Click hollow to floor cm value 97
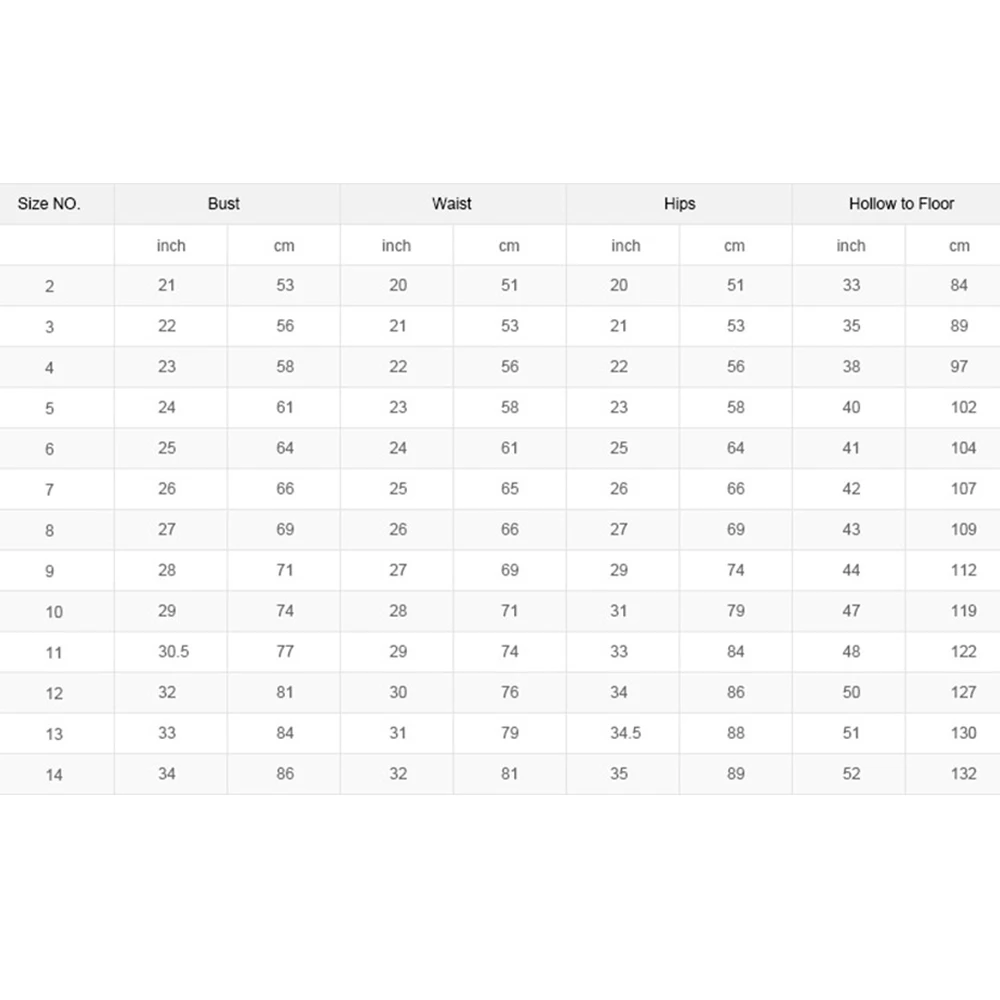 click(959, 367)
